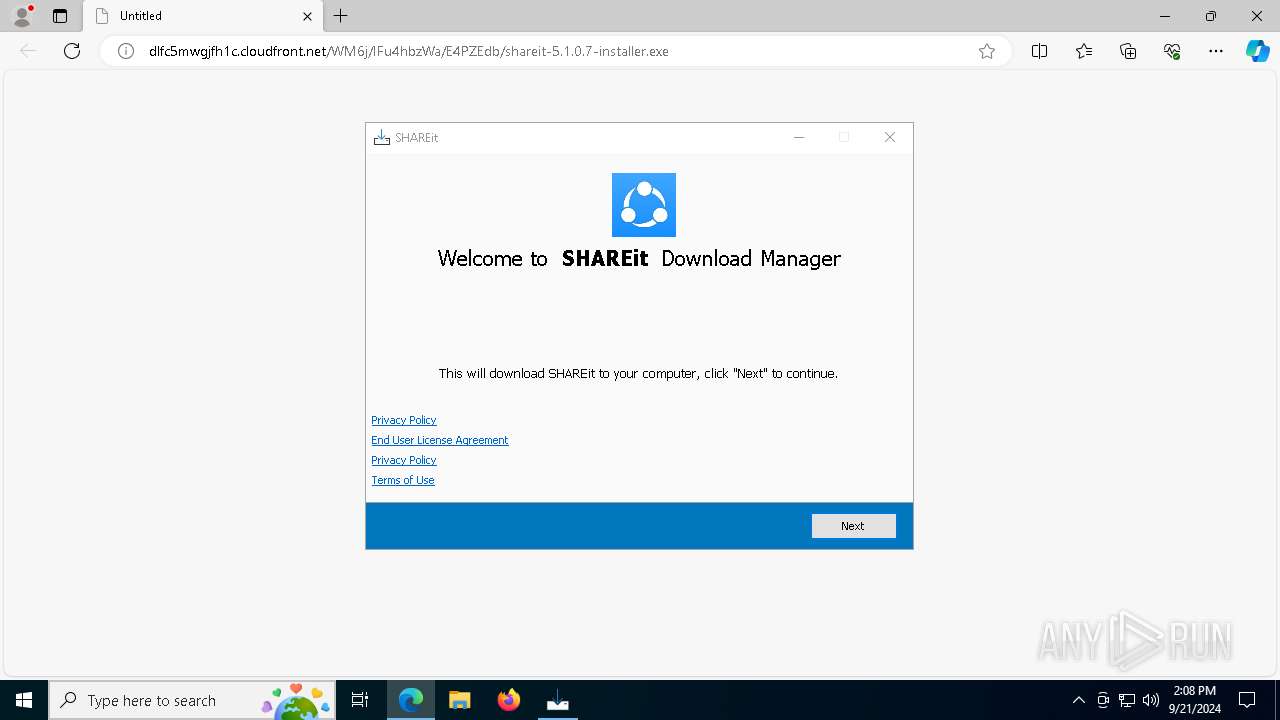Open Edge Collections
The image size is (1280, 720).
[x=1128, y=51]
